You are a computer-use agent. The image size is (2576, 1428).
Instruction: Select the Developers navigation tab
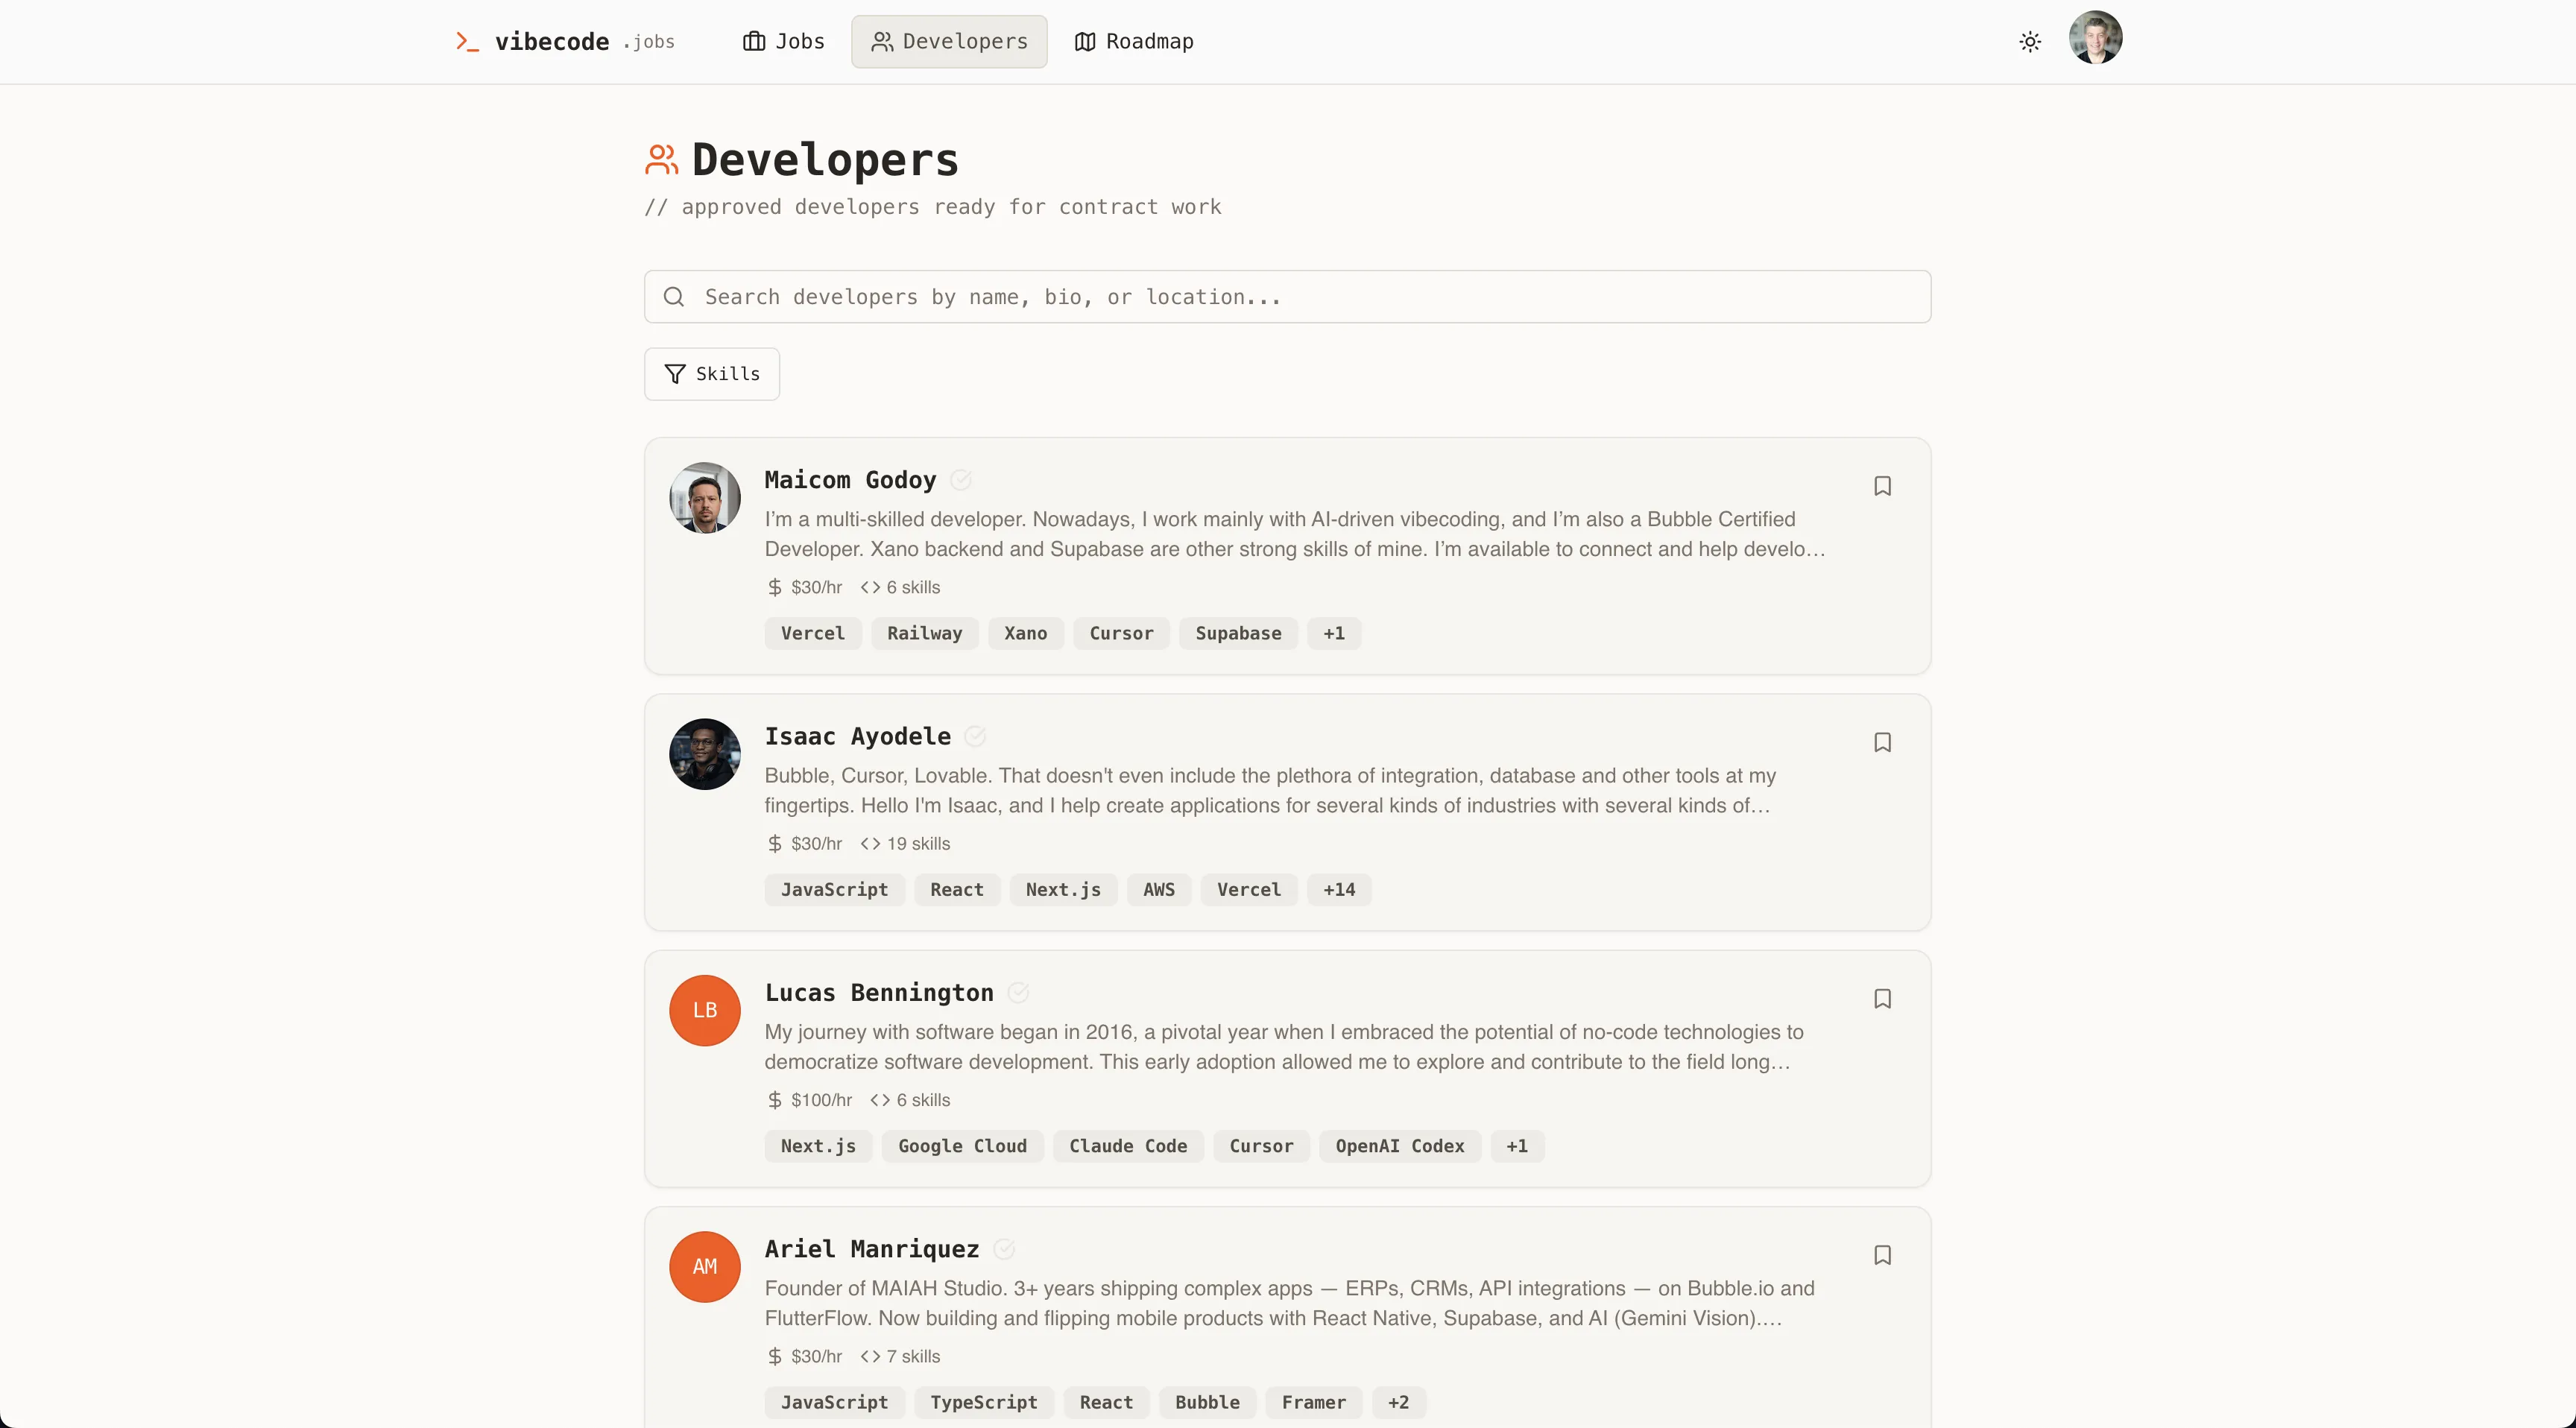(949, 42)
